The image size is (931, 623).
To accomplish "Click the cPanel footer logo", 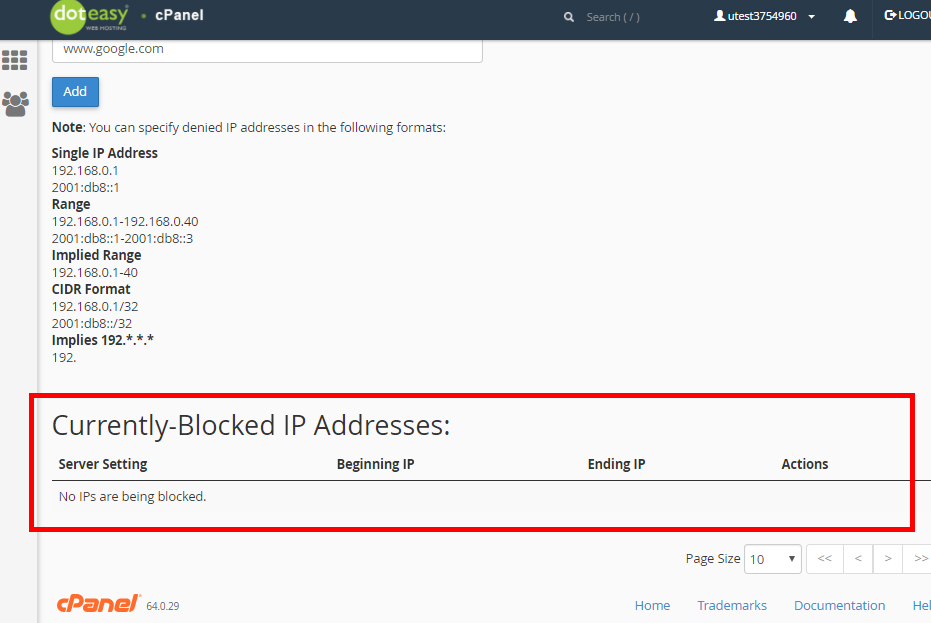I will [99, 603].
